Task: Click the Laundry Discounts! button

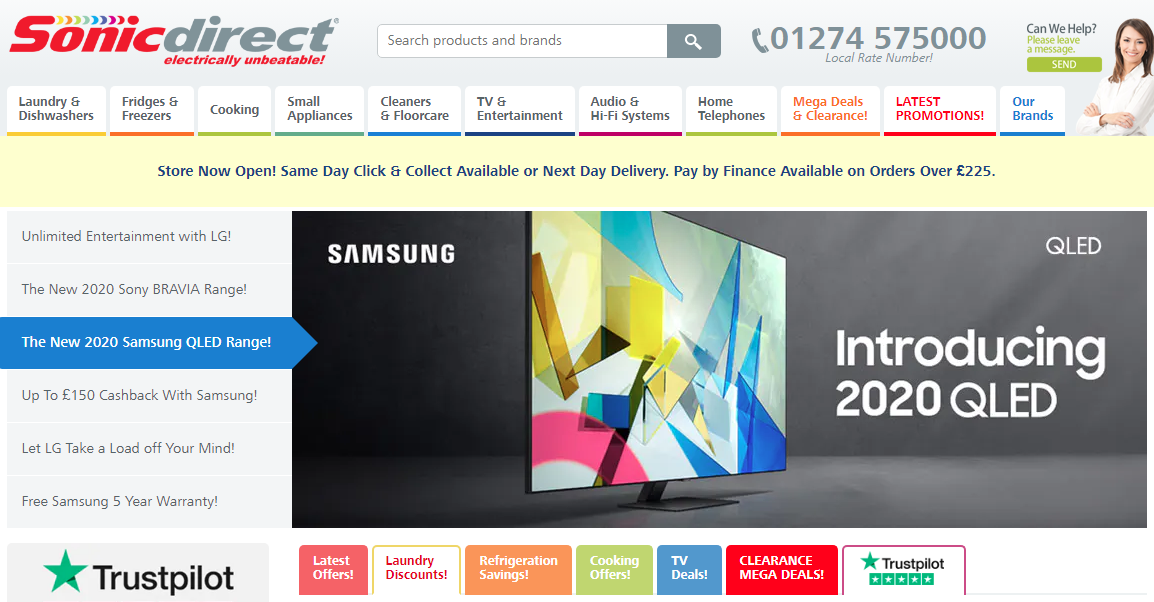Action: point(417,570)
